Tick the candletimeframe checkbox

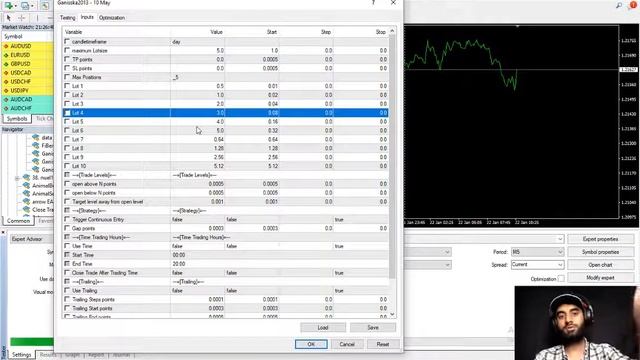click(x=67, y=42)
